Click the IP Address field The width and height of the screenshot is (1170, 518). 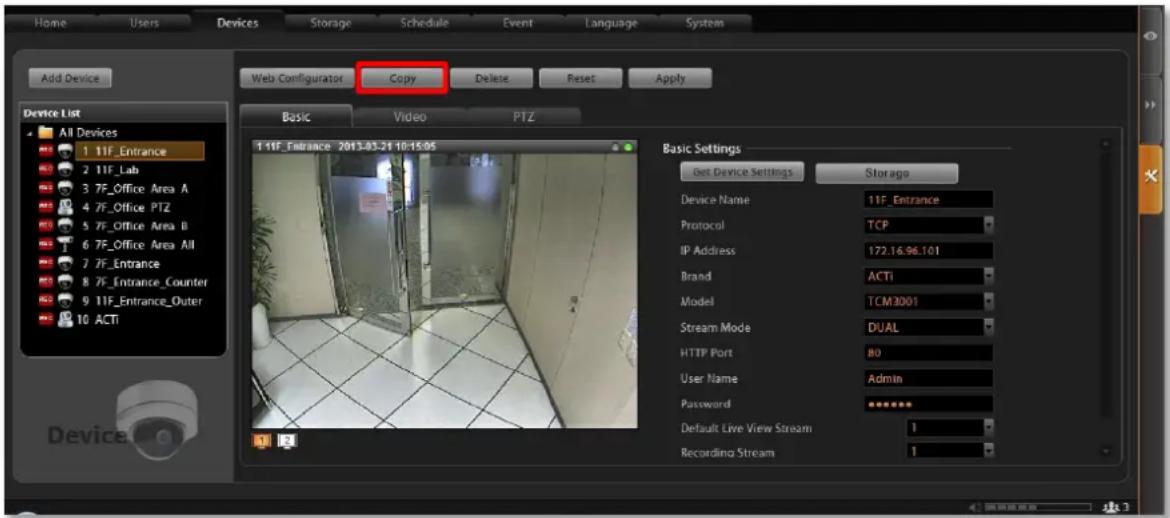coord(928,251)
